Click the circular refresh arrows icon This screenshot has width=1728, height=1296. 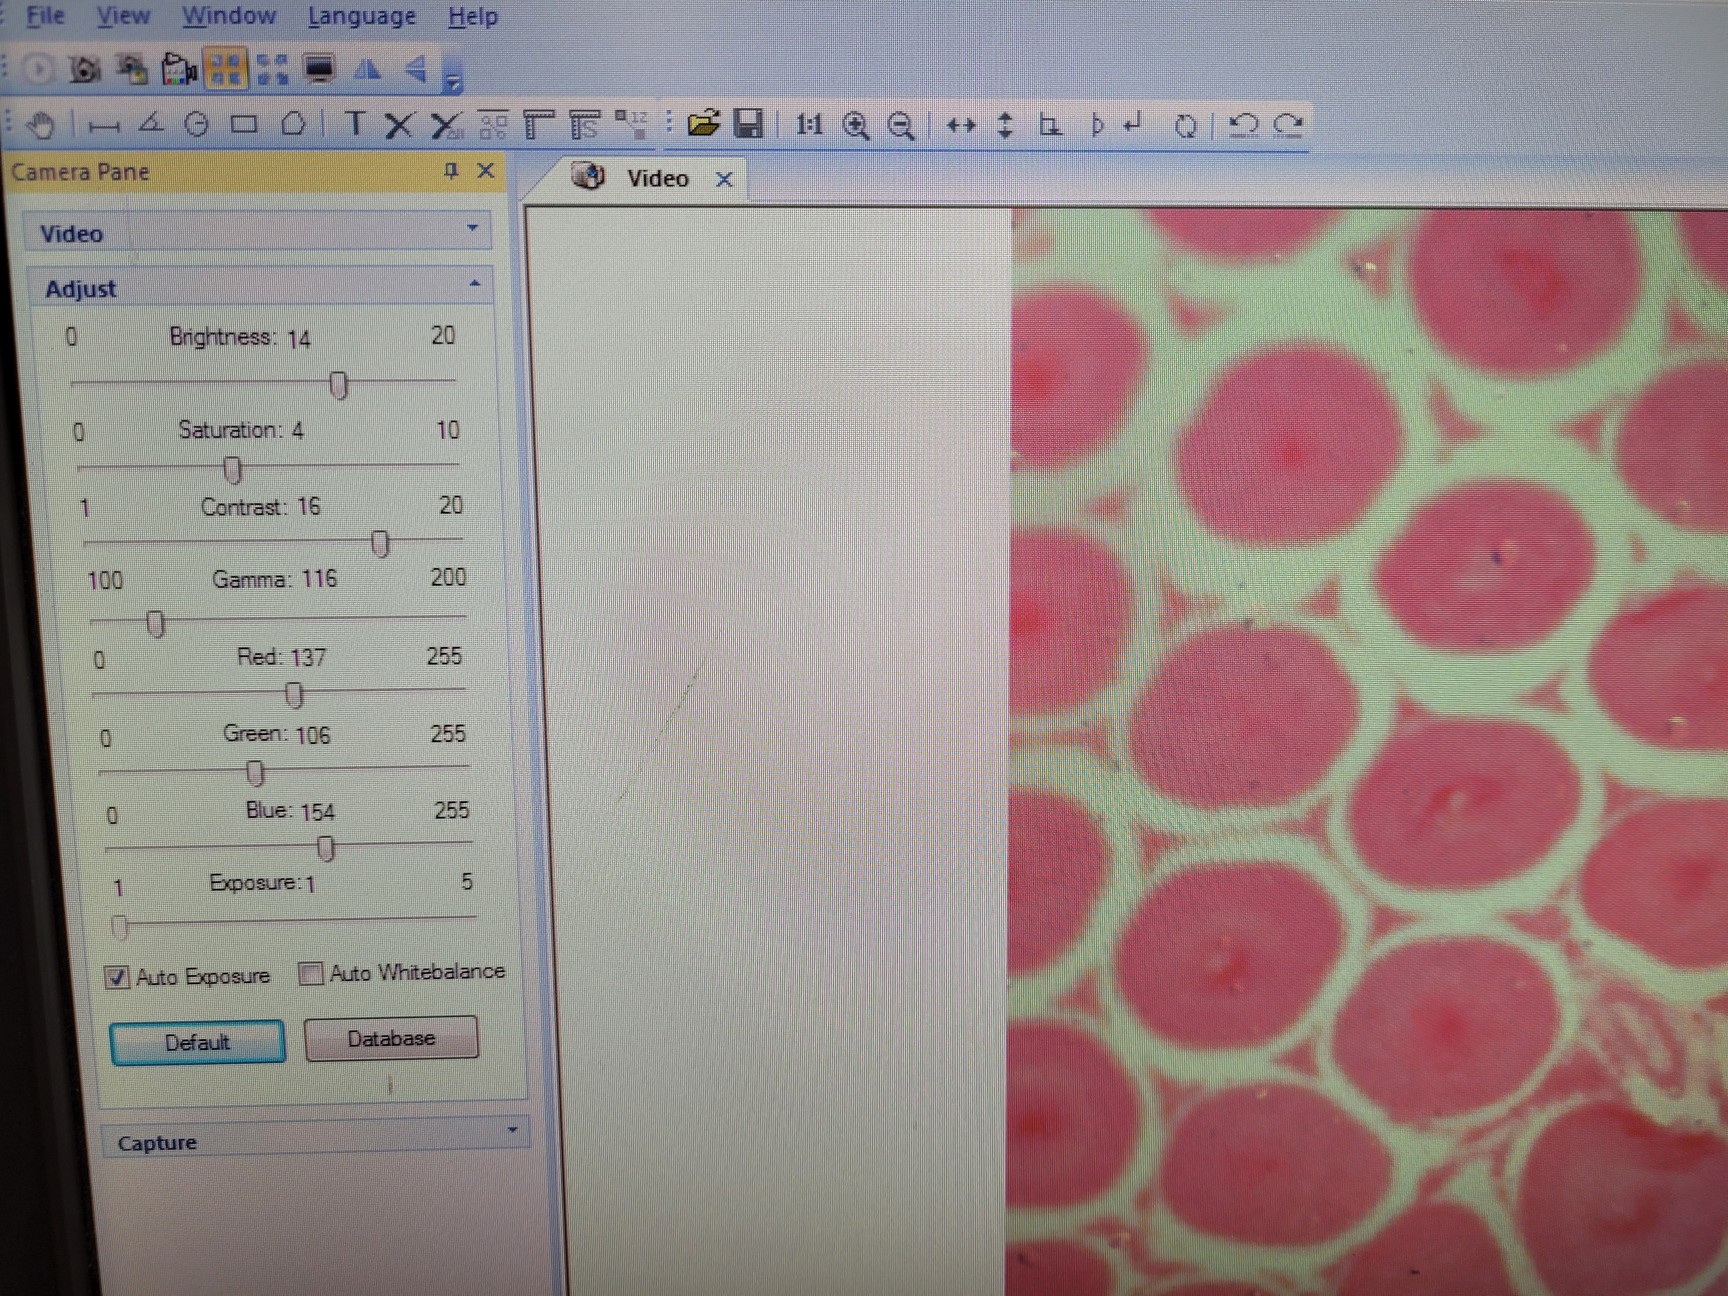point(1186,126)
